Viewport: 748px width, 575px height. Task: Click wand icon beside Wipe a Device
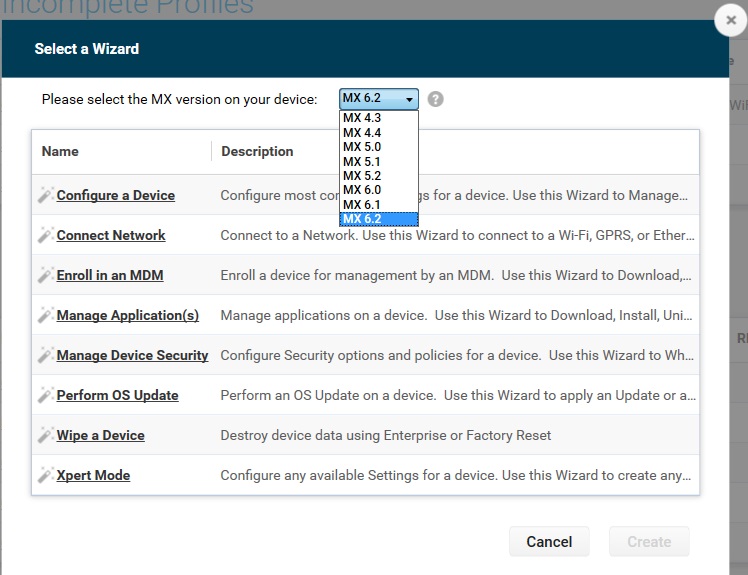pos(45,435)
